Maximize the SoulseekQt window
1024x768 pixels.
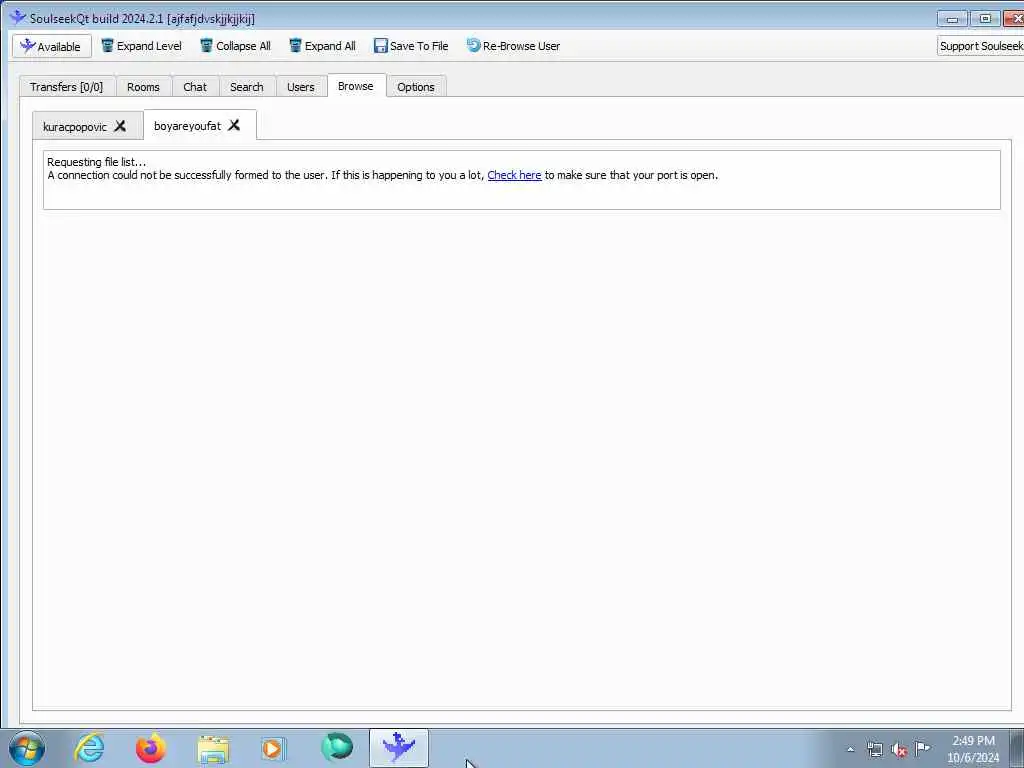pyautogui.click(x=985, y=19)
